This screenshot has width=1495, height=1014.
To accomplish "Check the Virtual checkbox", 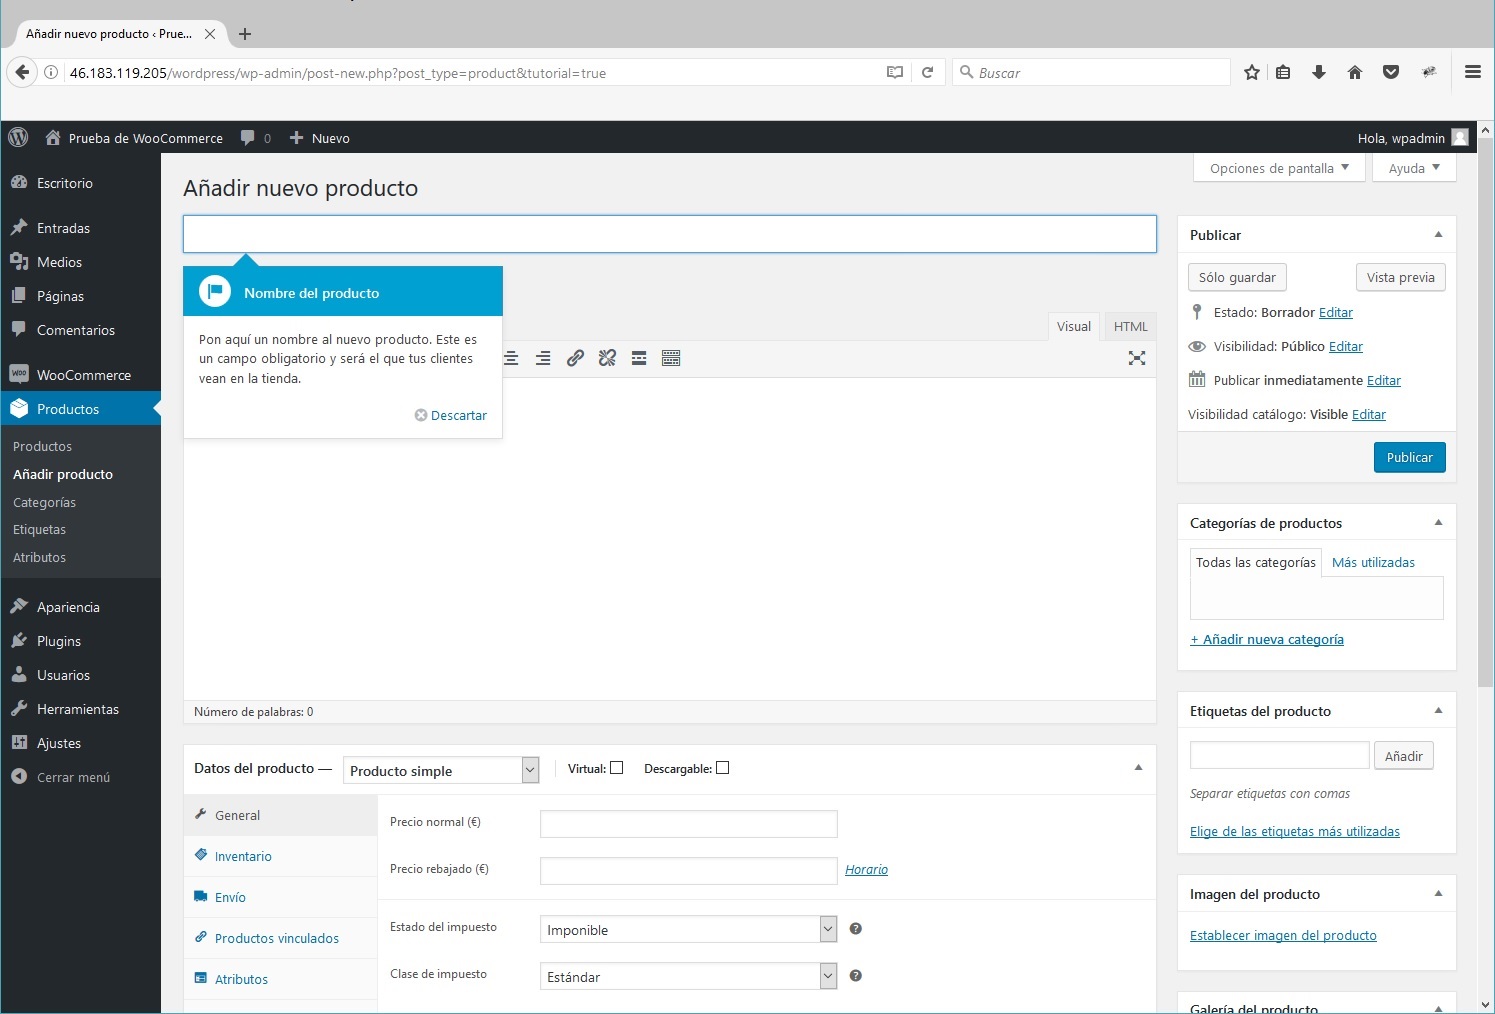I will (x=617, y=768).
